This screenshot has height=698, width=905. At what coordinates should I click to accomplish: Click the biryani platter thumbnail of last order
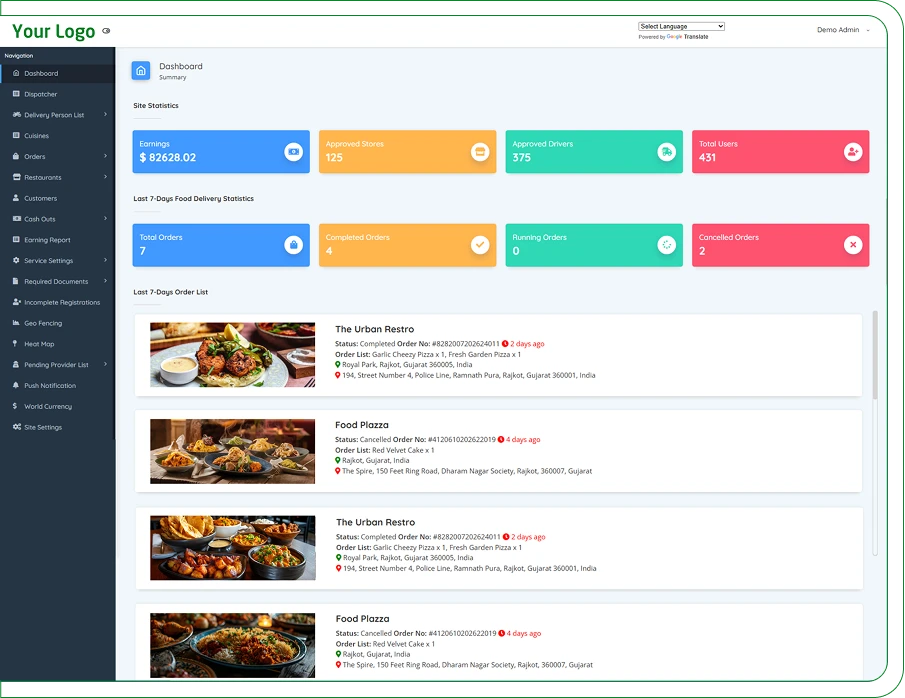pos(233,645)
